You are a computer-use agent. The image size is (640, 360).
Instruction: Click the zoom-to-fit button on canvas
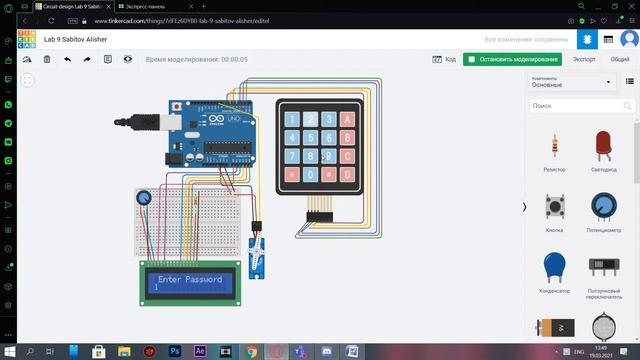tap(27, 80)
